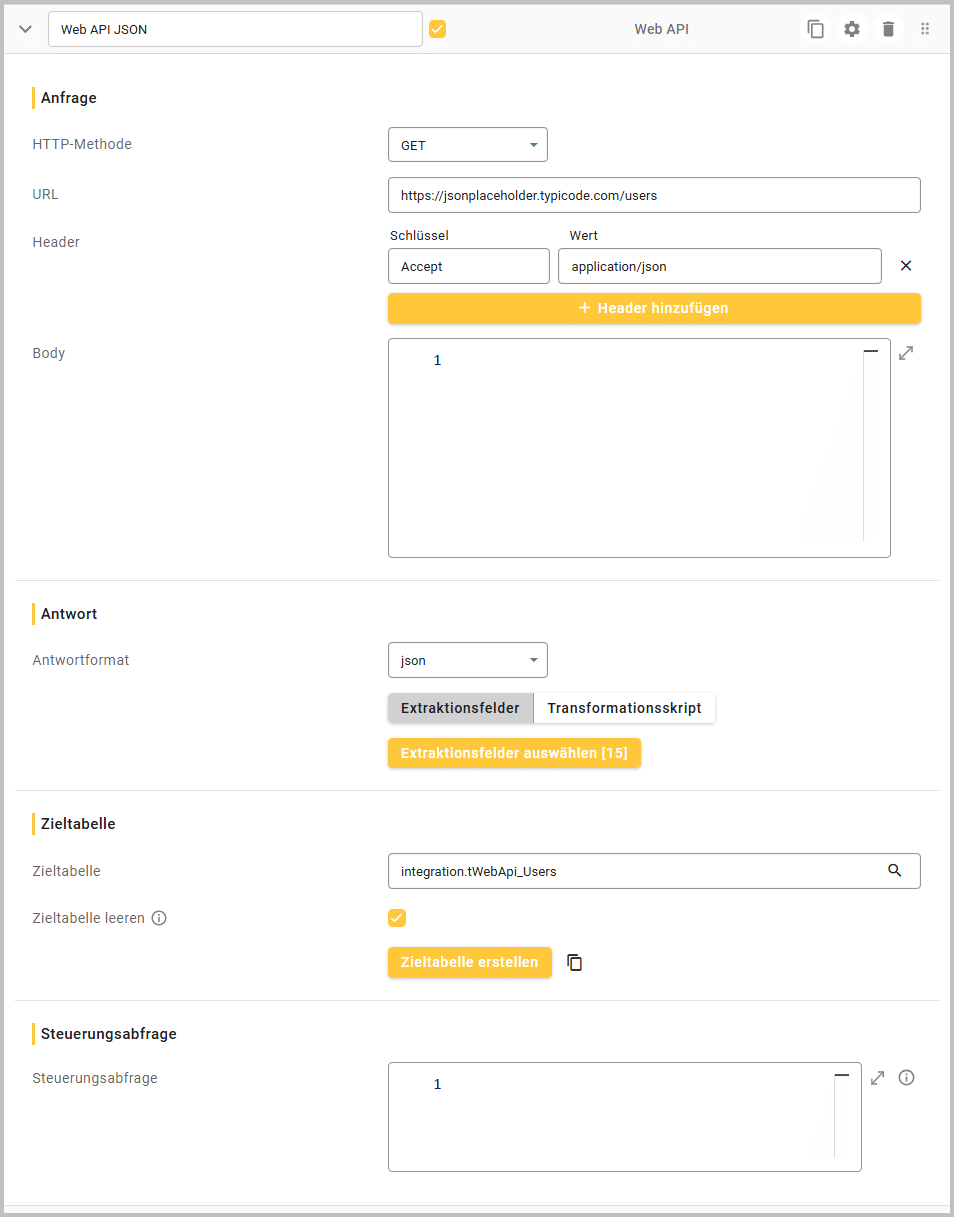Screen dimensions: 954x1217
Task: Open the HTTP-Methode dropdown showing GET
Action: coord(467,144)
